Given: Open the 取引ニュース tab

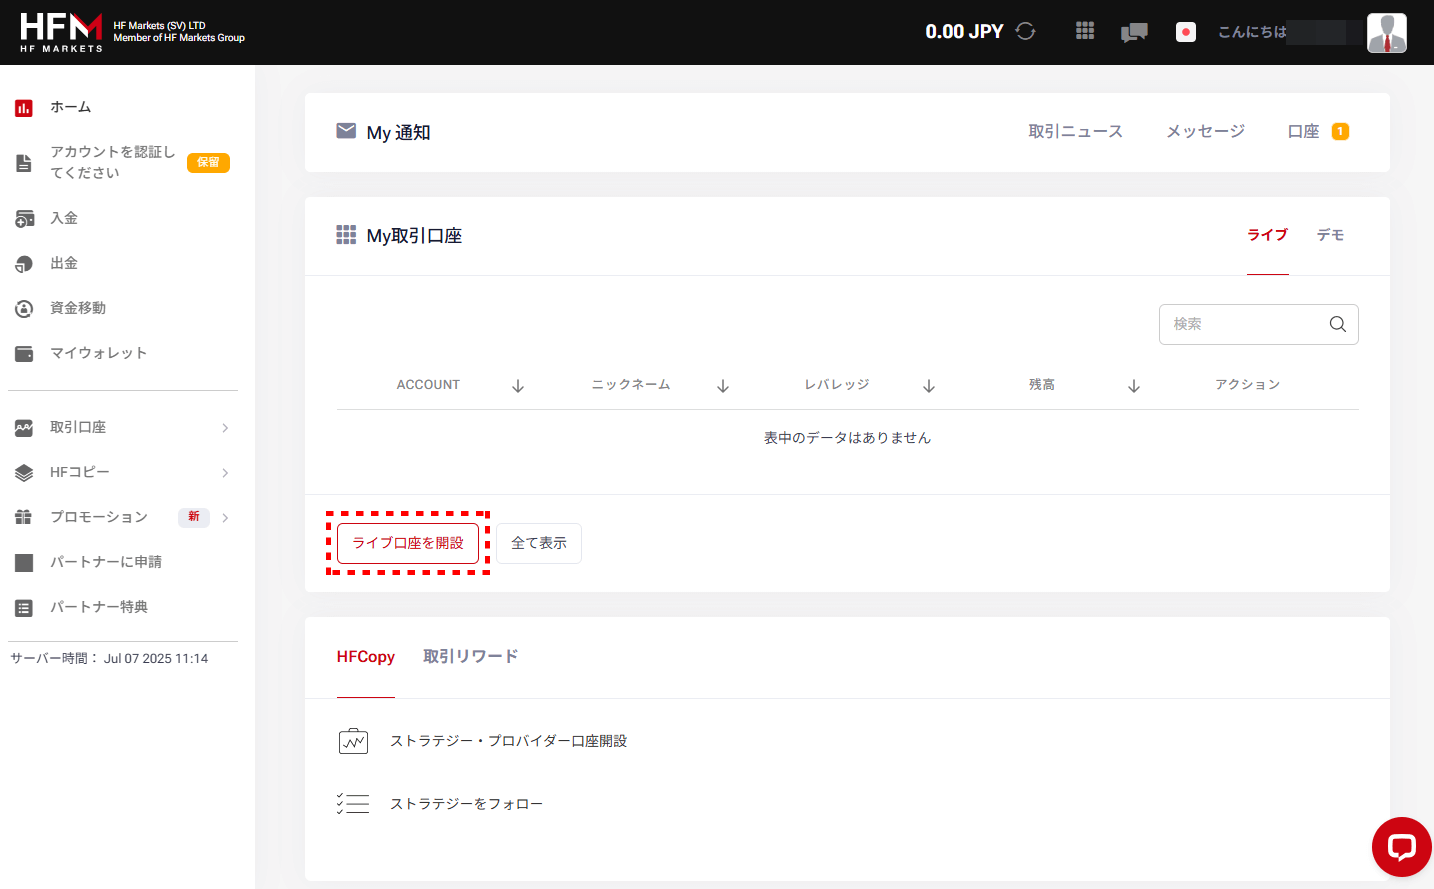Looking at the screenshot, I should 1076,132.
